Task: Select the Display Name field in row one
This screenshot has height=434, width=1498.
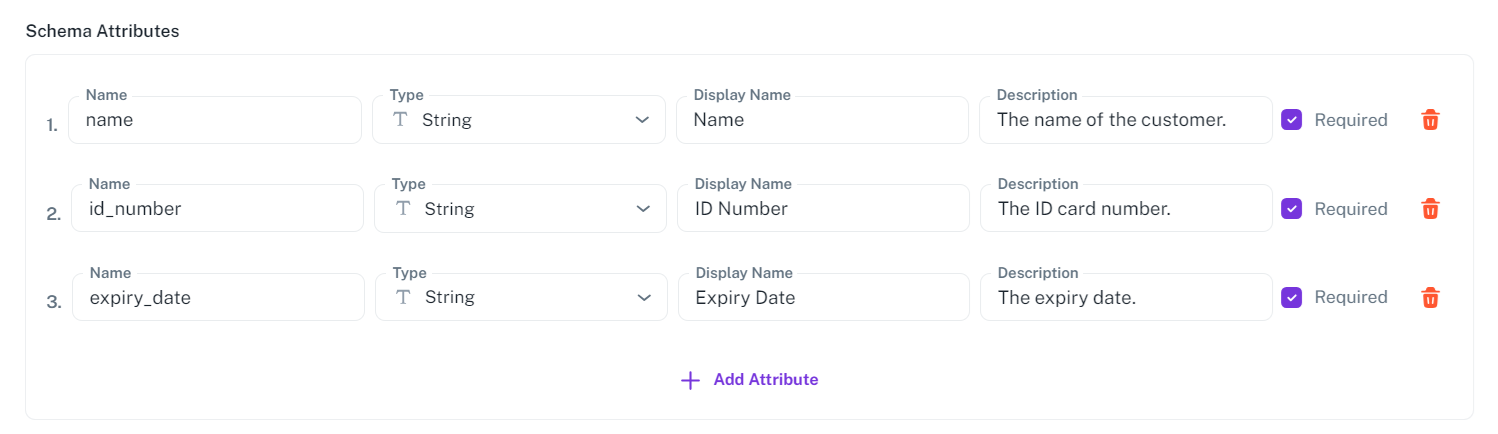Action: [822, 120]
